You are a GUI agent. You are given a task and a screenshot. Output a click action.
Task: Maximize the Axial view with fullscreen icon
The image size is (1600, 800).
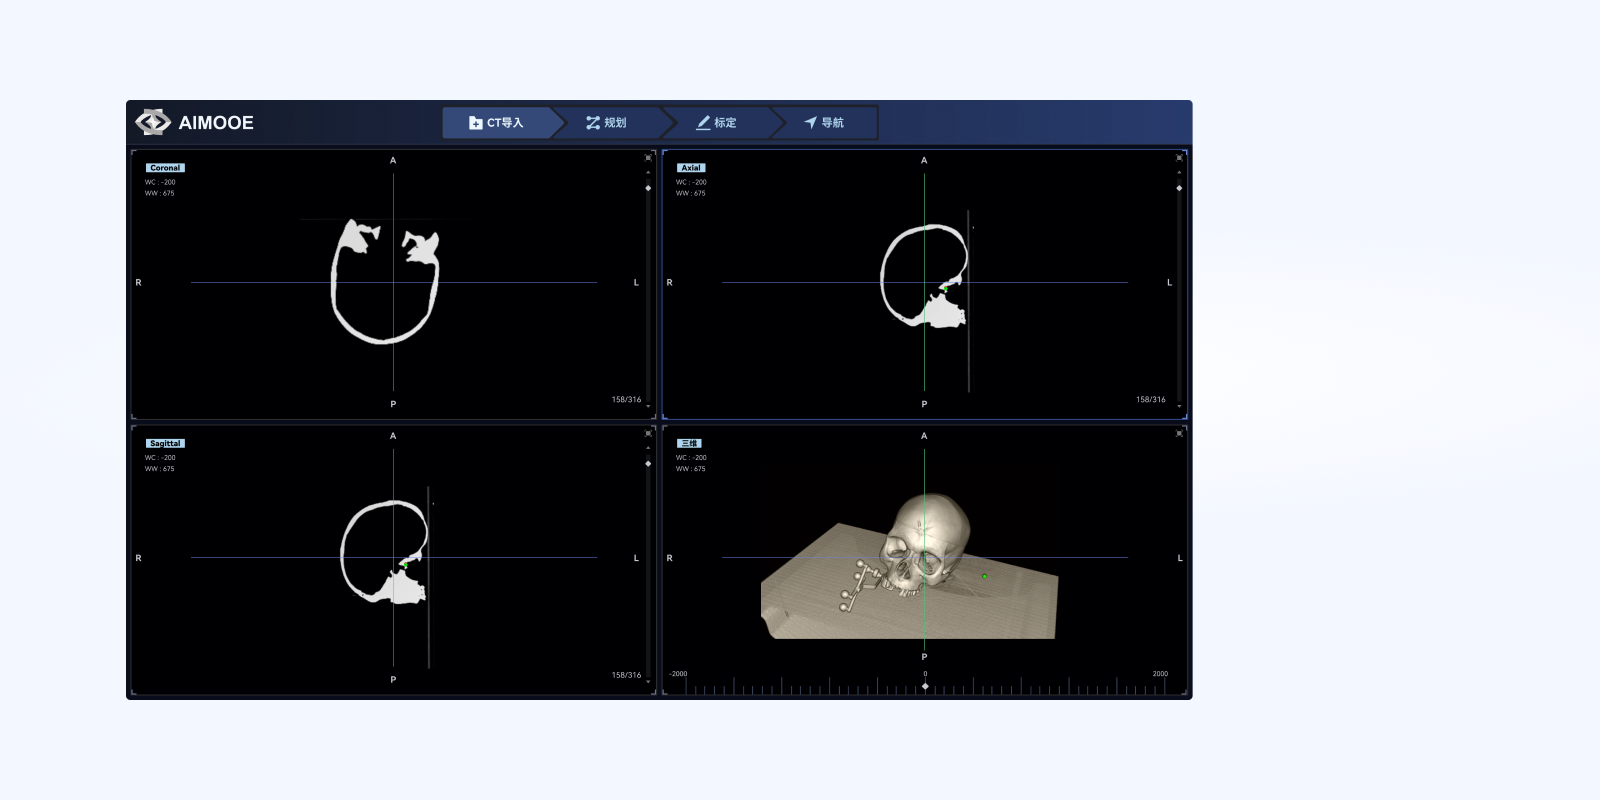pos(1179,158)
